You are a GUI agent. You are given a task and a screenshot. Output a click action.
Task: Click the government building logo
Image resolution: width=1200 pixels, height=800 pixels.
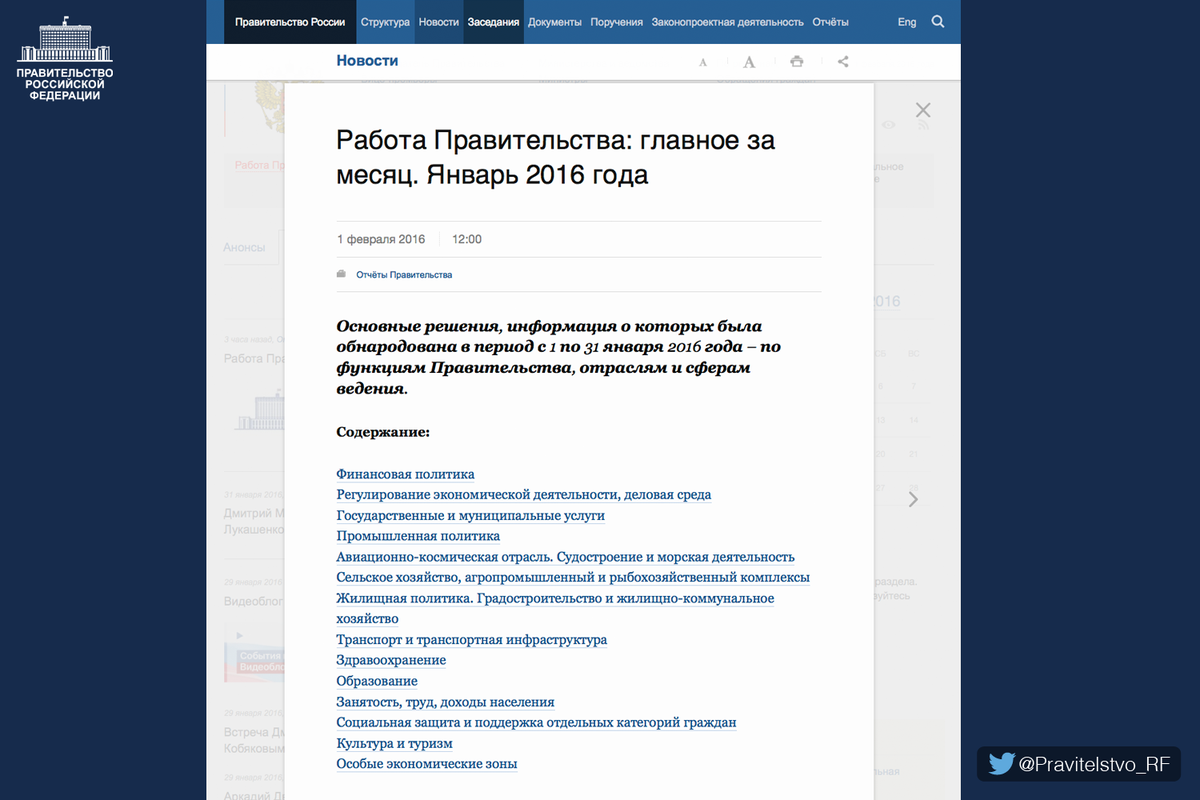[x=65, y=57]
